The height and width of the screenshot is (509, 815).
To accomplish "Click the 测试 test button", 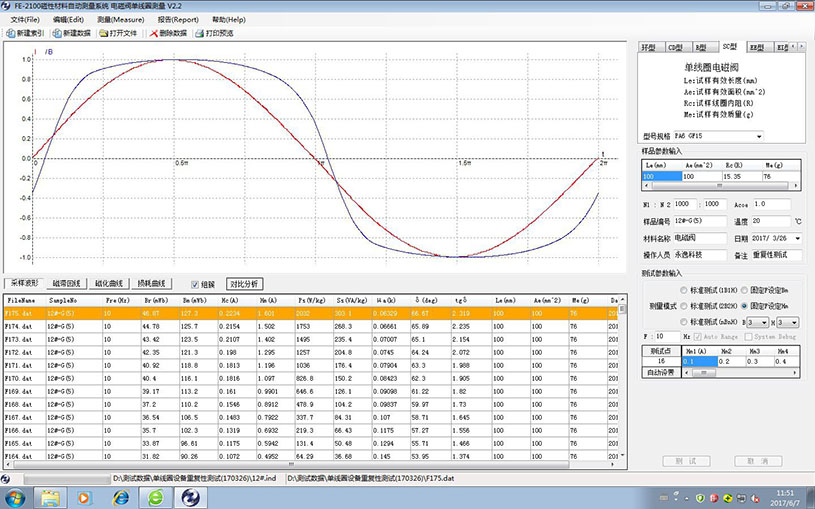I will click(x=687, y=461).
